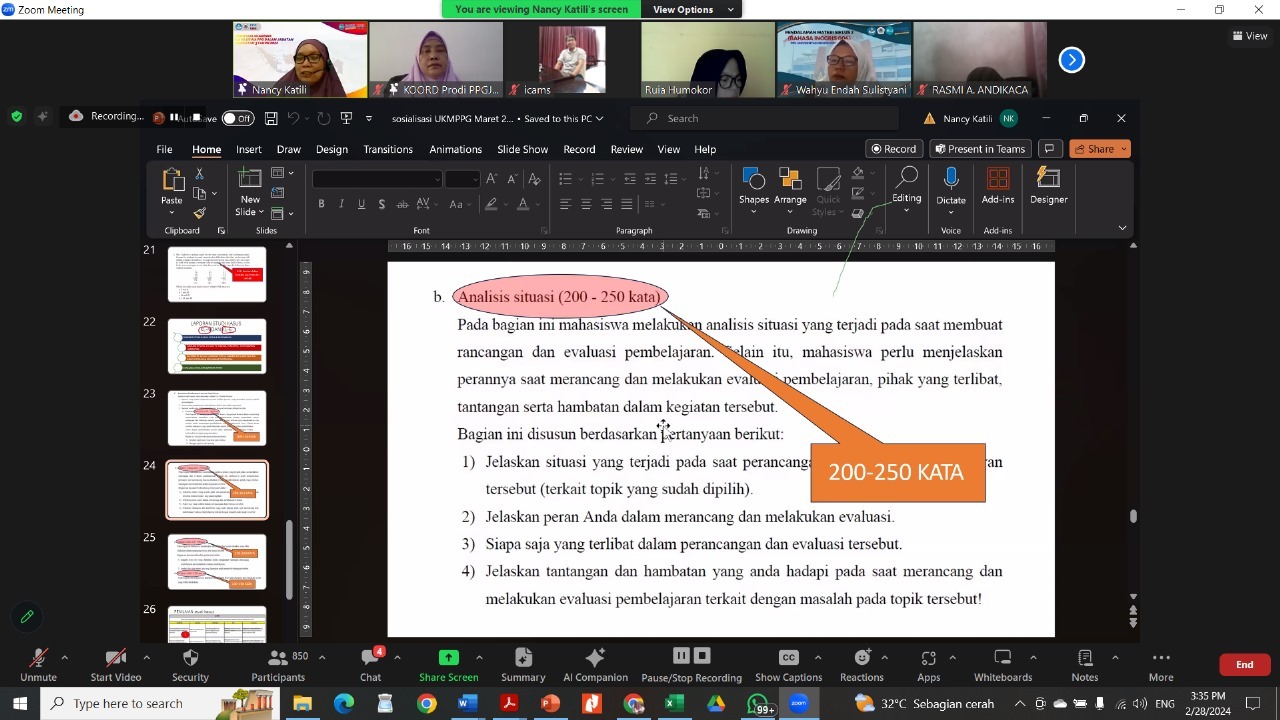This screenshot has width=1280, height=720.
Task: Toggle numbered list formatting
Action: (597, 179)
